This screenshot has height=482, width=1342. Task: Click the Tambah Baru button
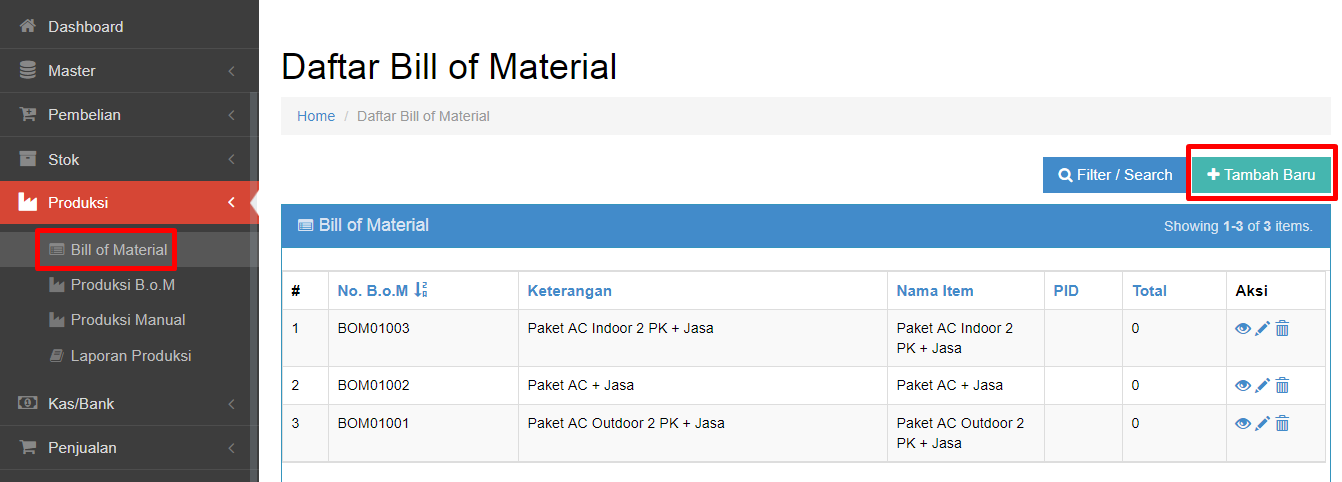[x=1261, y=174]
